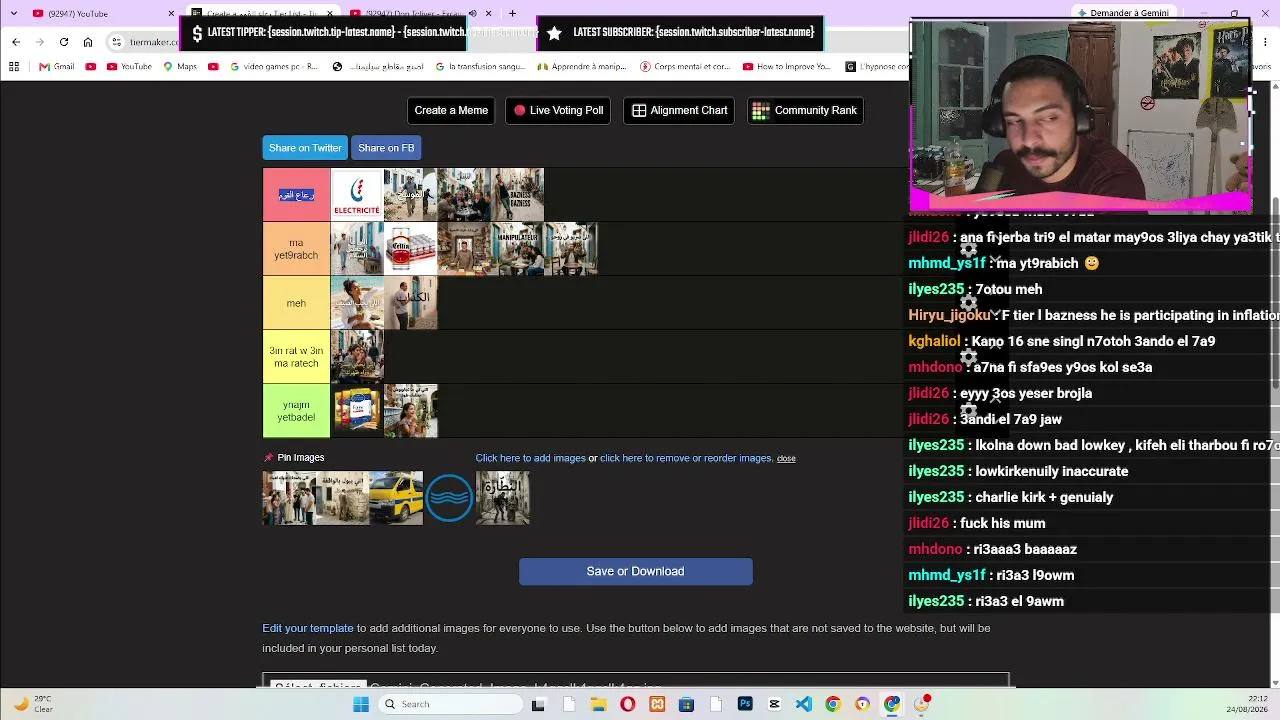Screen dimensions: 1280x720
Task: Pick the cafe group image in fourth tier
Action: (x=357, y=357)
